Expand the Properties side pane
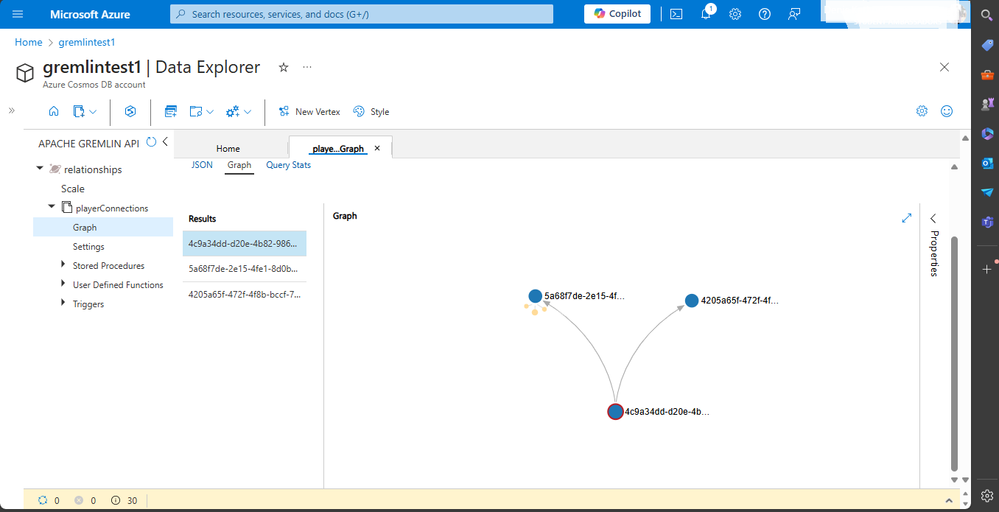 [x=933, y=218]
